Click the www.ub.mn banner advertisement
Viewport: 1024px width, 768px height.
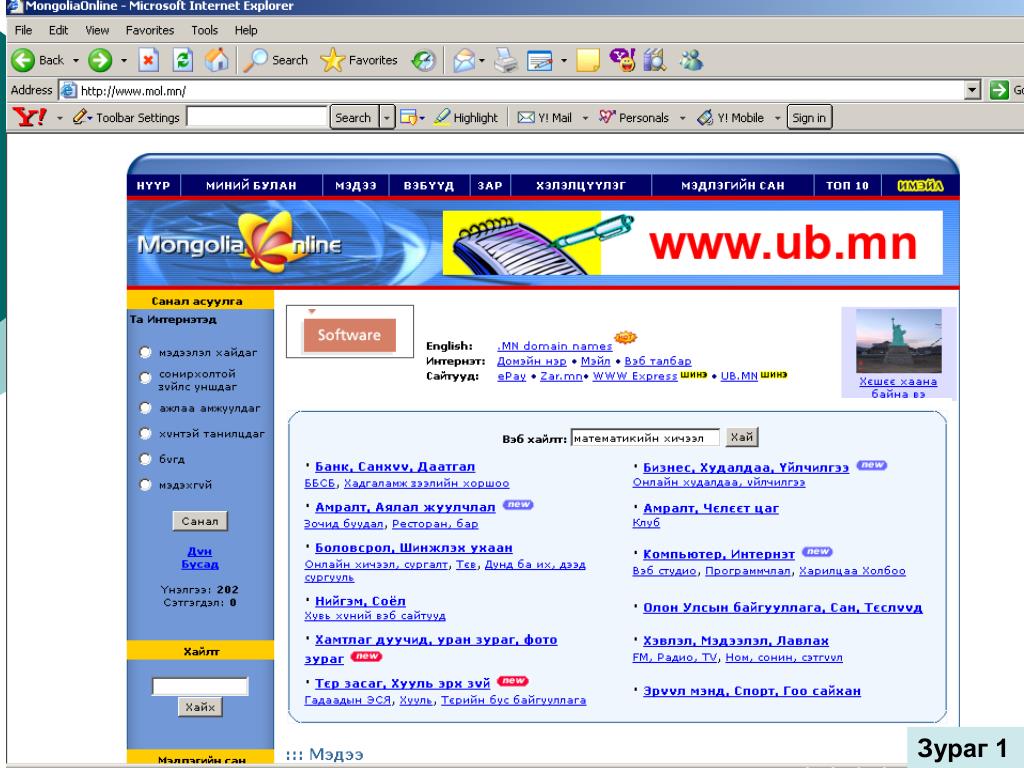[692, 243]
